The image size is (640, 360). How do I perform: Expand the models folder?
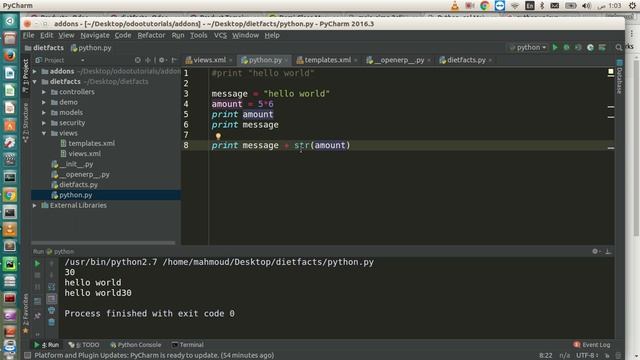click(44, 113)
